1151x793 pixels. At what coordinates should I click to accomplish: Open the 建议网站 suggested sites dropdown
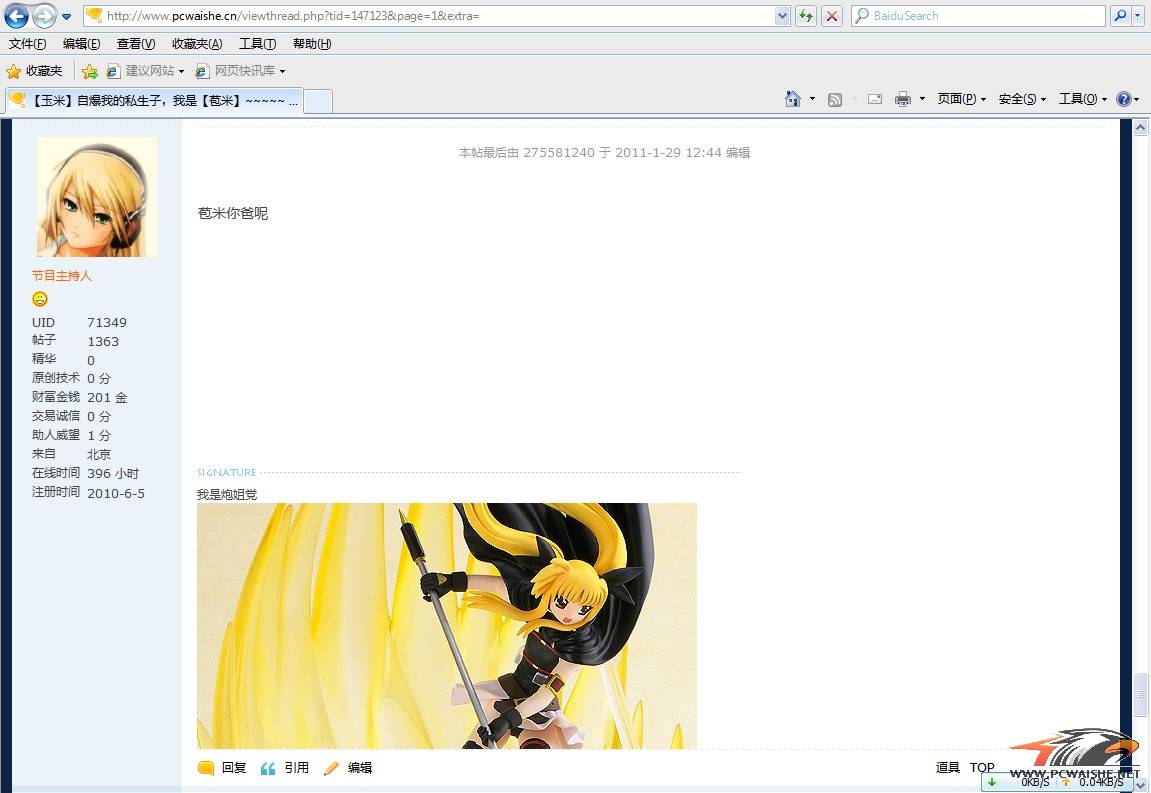(x=147, y=71)
